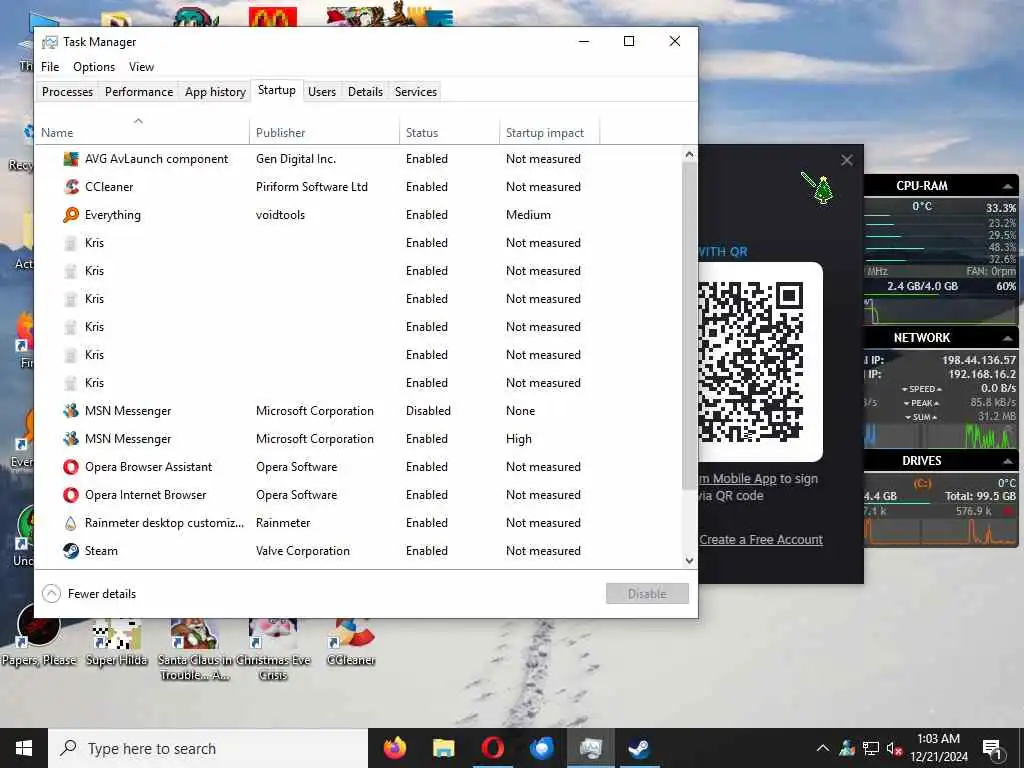The width and height of the screenshot is (1024, 768).
Task: Open the Windows Start menu
Action: (x=24, y=748)
